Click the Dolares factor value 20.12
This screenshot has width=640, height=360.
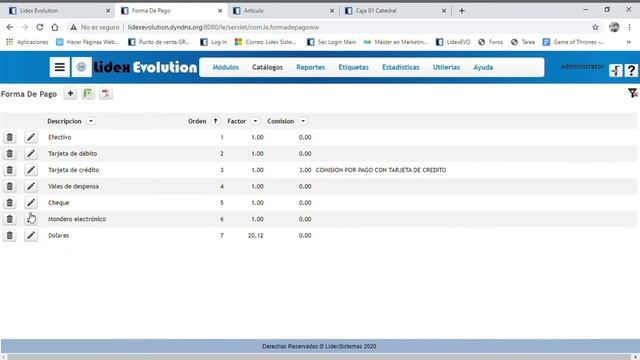(256, 236)
